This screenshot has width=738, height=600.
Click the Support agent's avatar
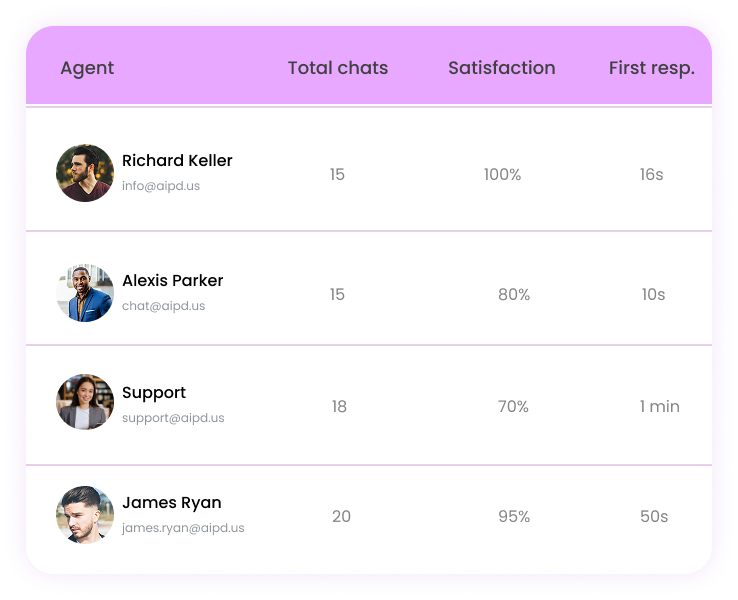click(85, 403)
